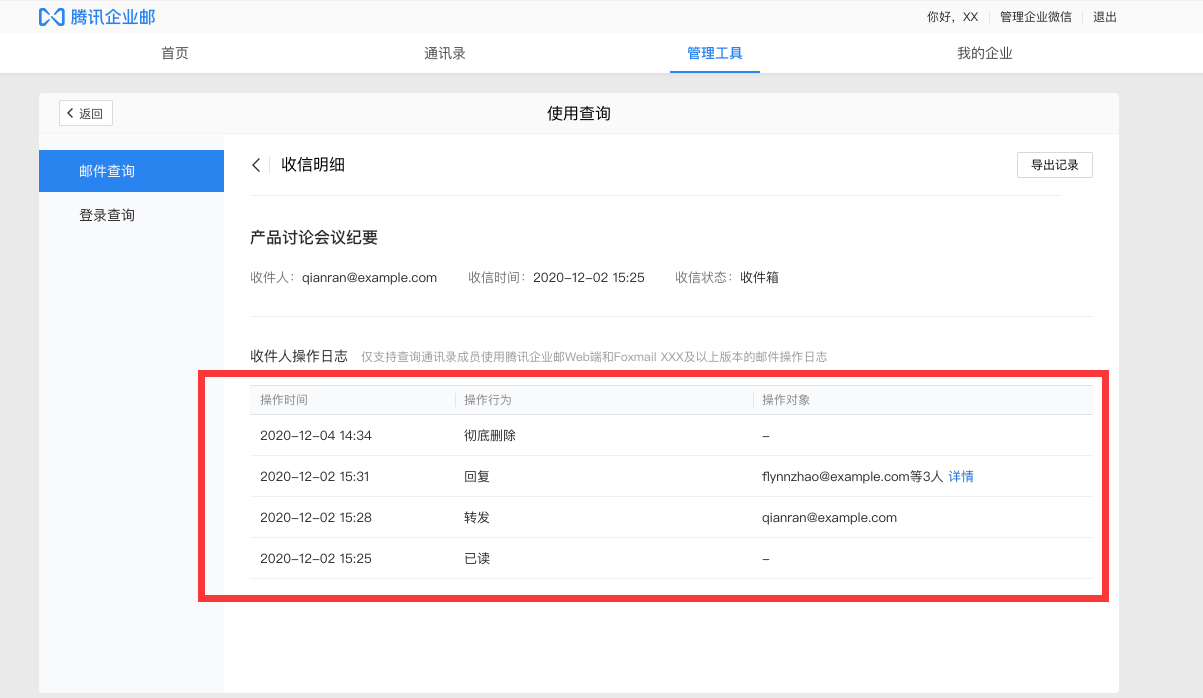Open 详情 next to flynnzhao@example.com
The width and height of the screenshot is (1203, 698).
(x=960, y=476)
